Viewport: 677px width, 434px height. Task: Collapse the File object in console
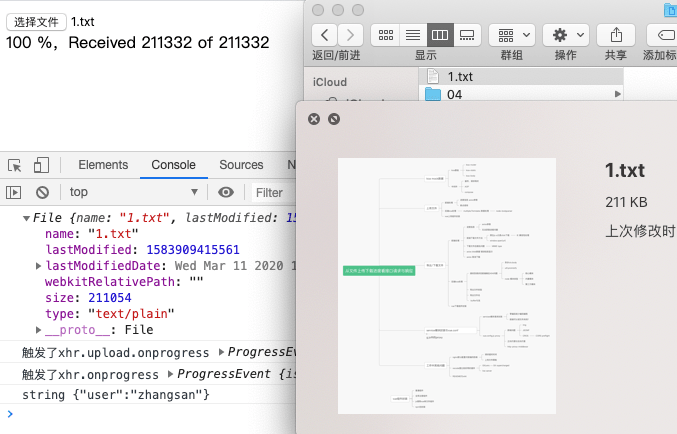tap(26, 219)
